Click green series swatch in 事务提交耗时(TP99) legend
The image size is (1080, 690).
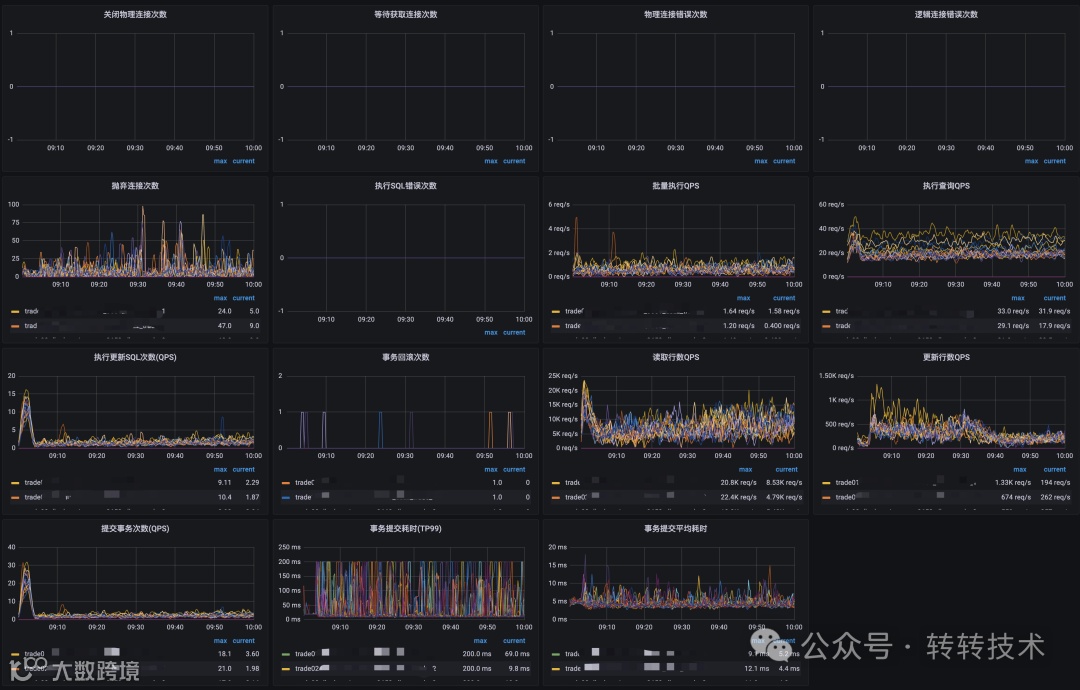(286, 654)
